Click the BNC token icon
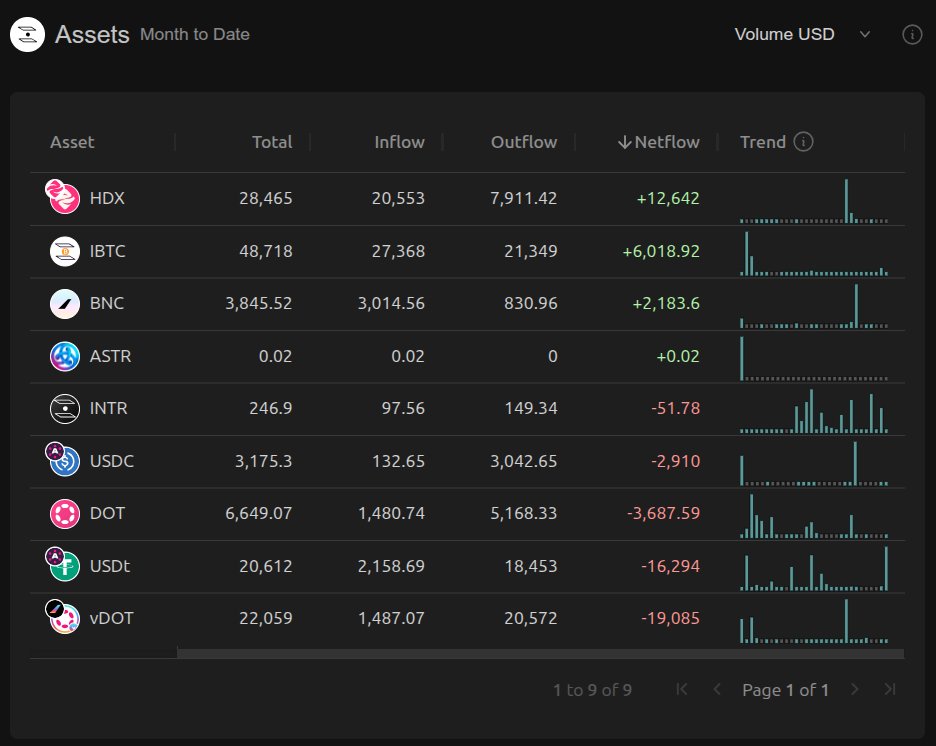This screenshot has width=936, height=746. (x=64, y=304)
